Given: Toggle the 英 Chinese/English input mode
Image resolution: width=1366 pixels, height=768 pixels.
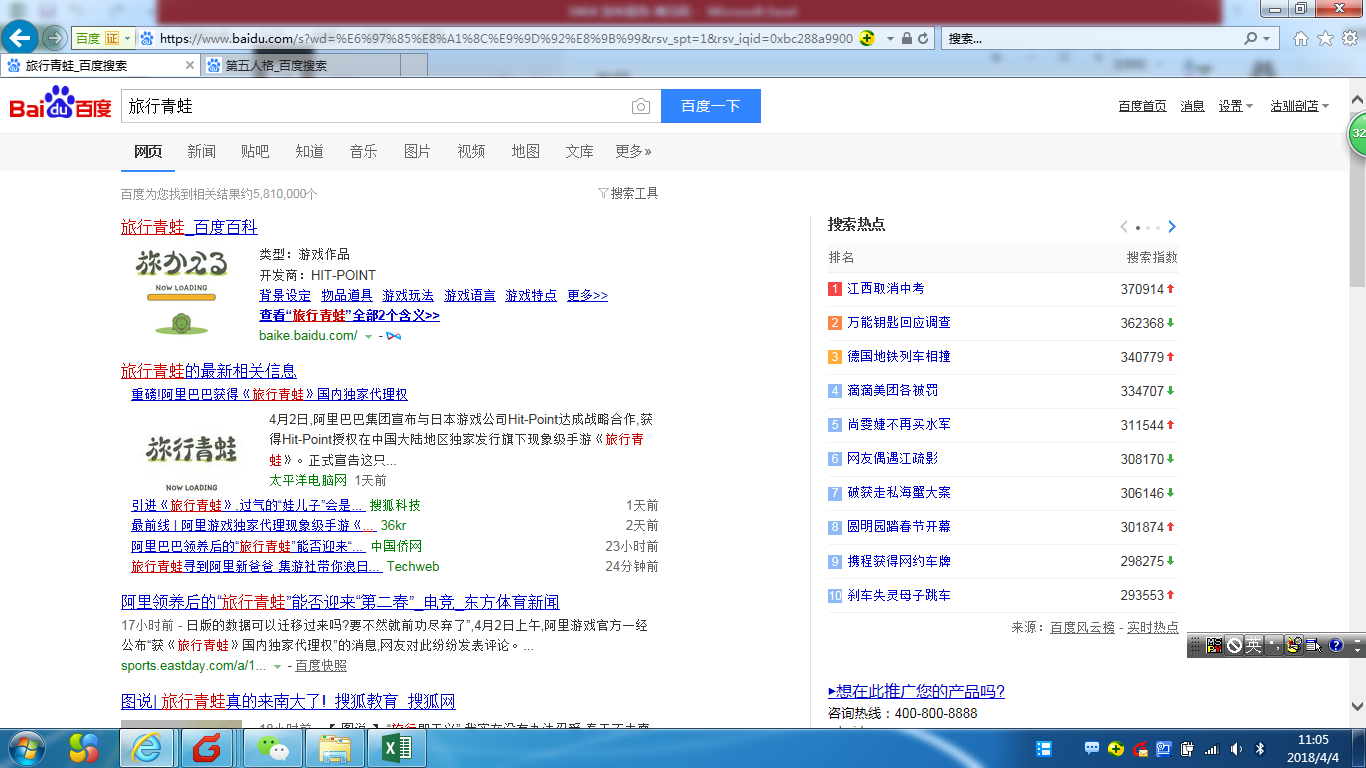Looking at the screenshot, I should [x=1253, y=646].
